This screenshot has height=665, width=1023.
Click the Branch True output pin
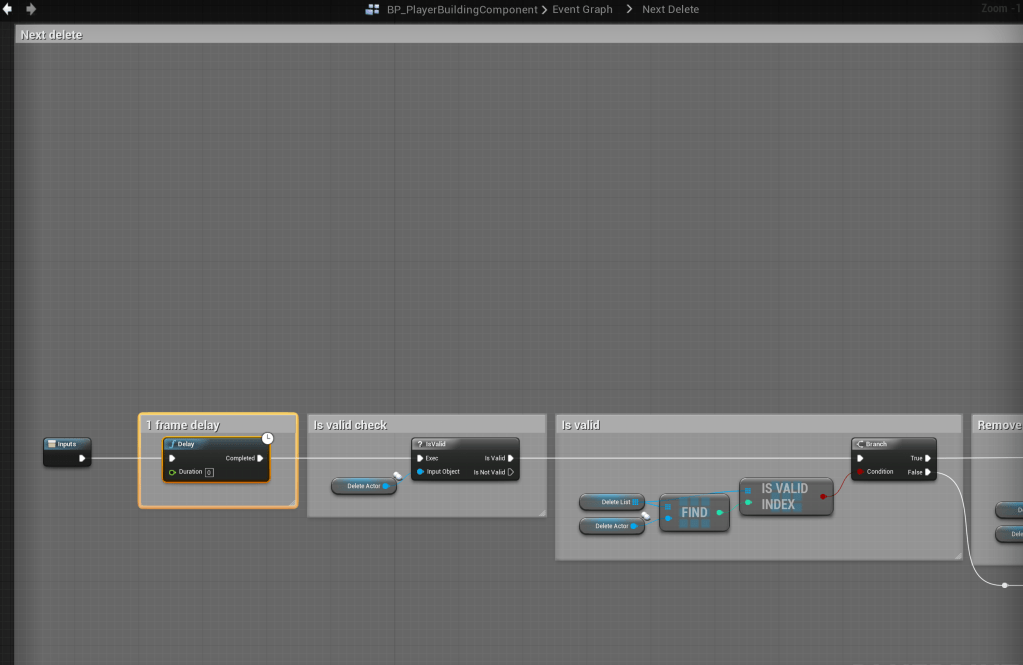928,458
